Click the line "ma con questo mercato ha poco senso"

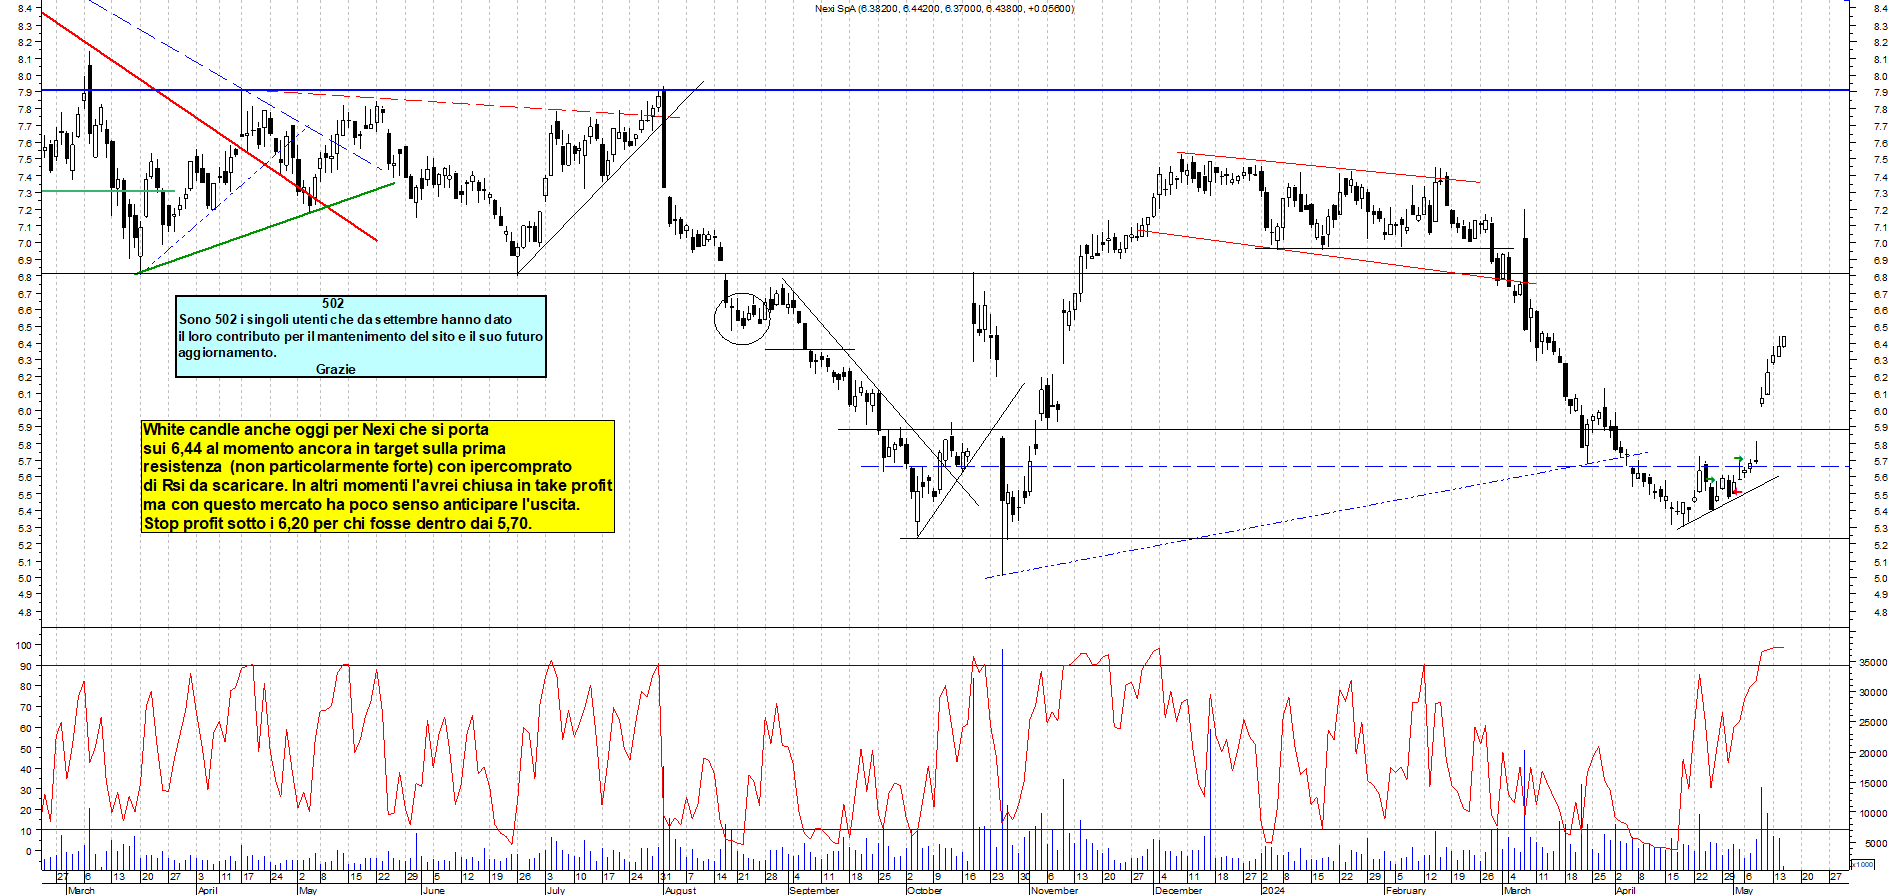[x=361, y=505]
